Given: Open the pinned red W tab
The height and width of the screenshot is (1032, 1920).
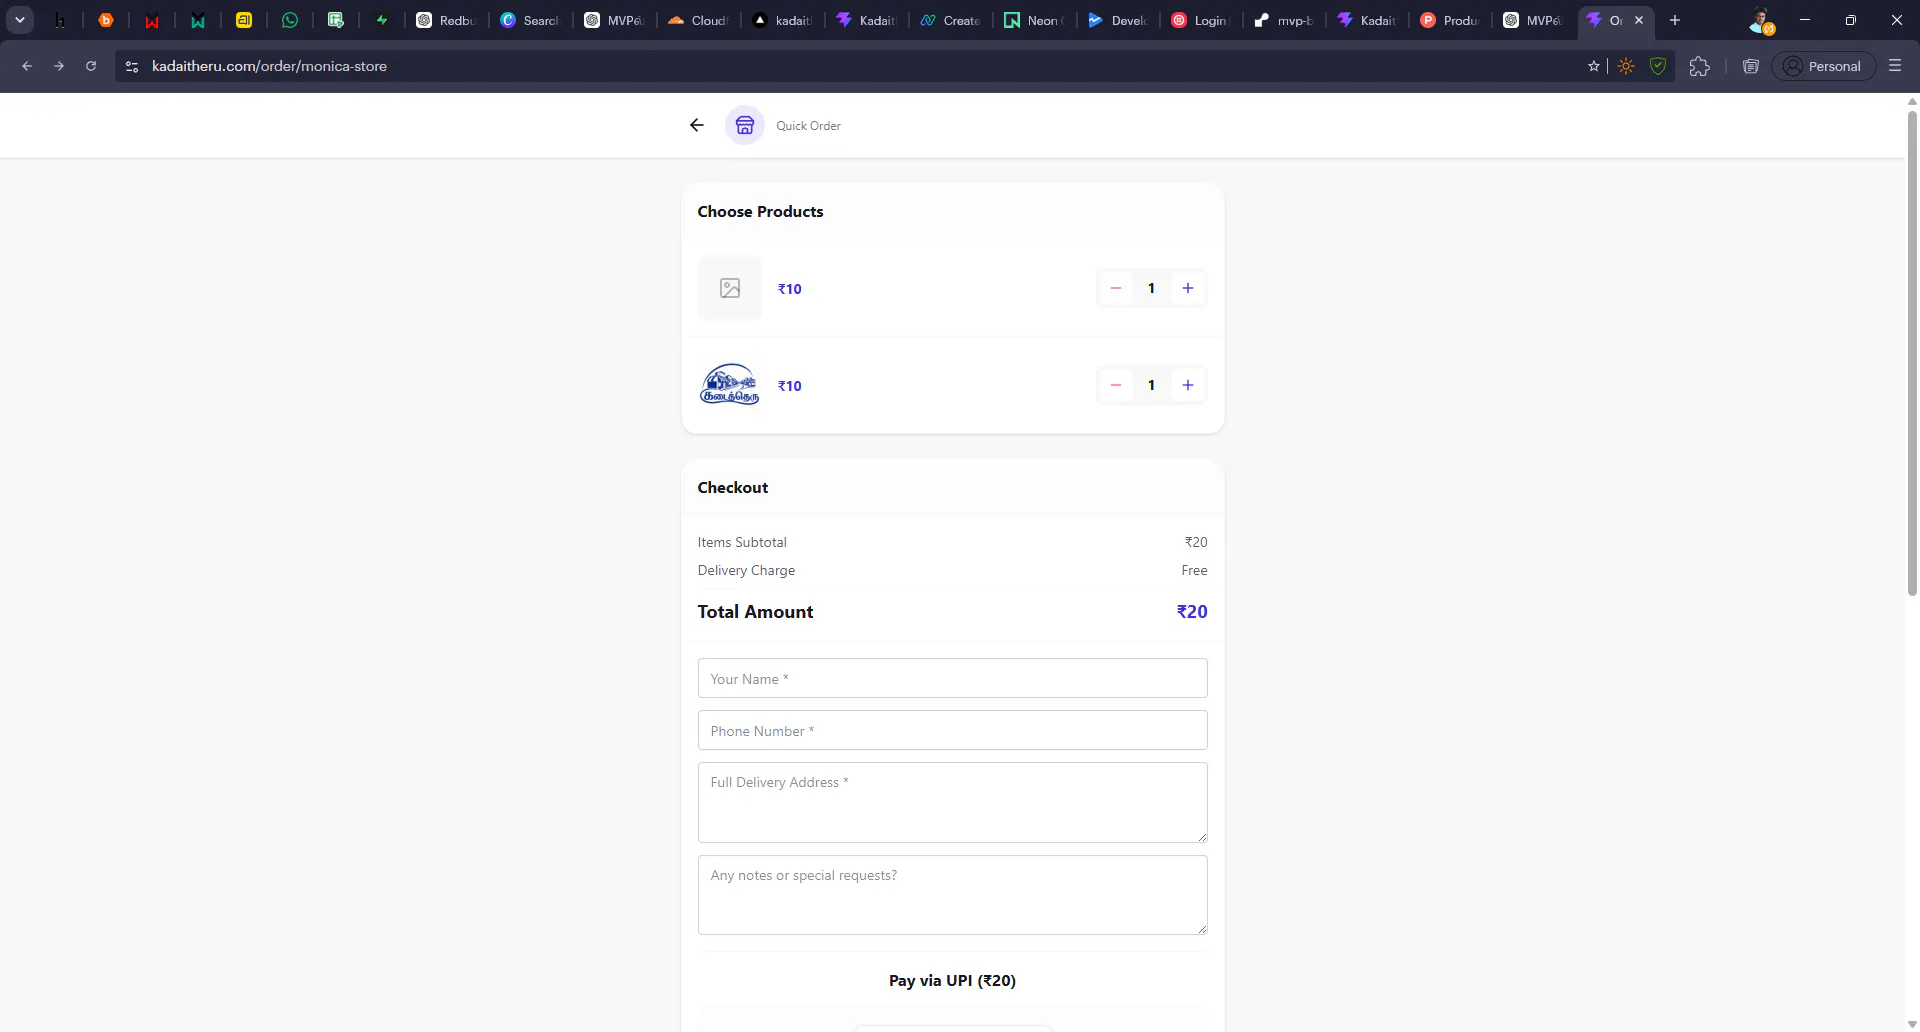Looking at the screenshot, I should pos(152,20).
